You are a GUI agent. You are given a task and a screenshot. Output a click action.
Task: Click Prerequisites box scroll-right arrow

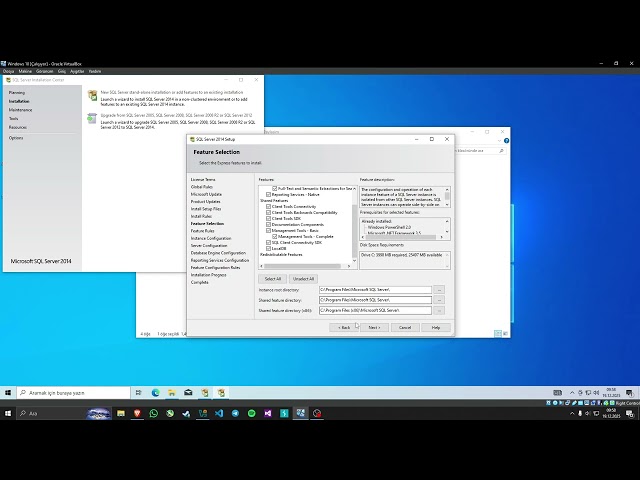442,237
